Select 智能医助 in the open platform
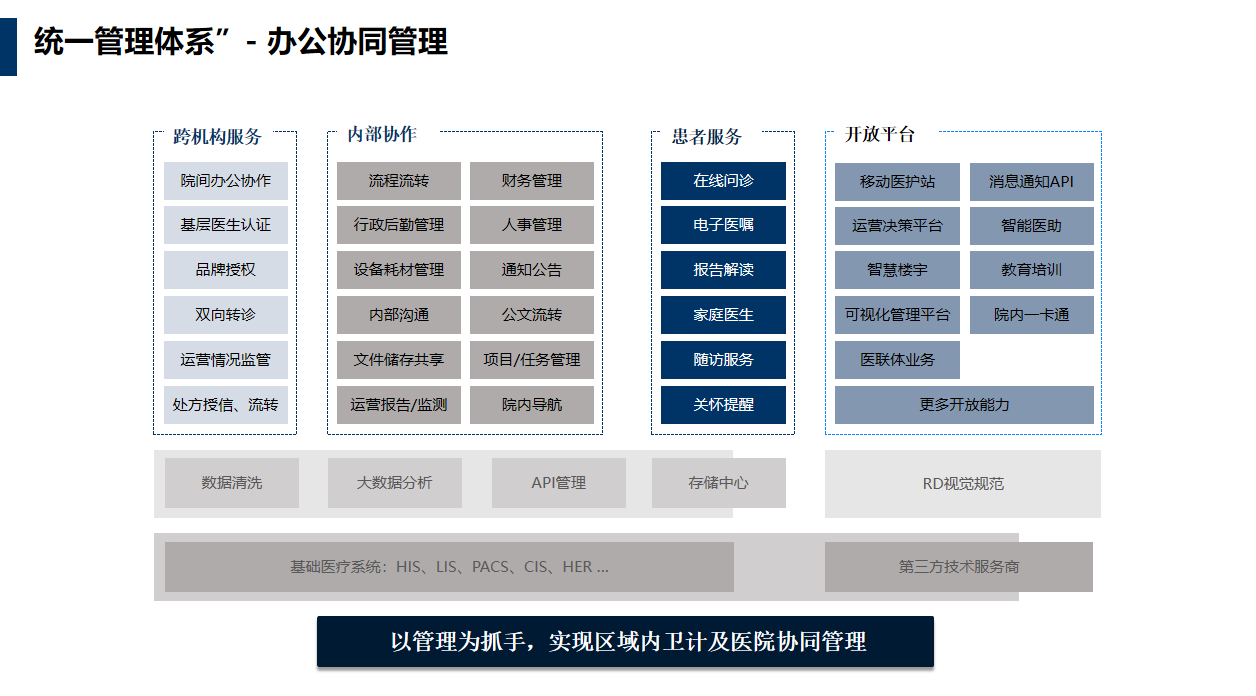 click(1032, 225)
